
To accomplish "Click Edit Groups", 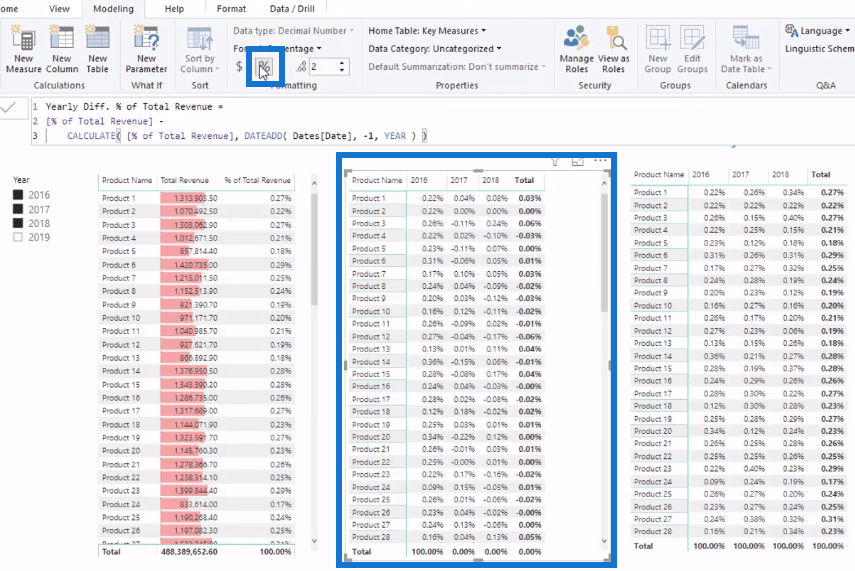I will (692, 49).
